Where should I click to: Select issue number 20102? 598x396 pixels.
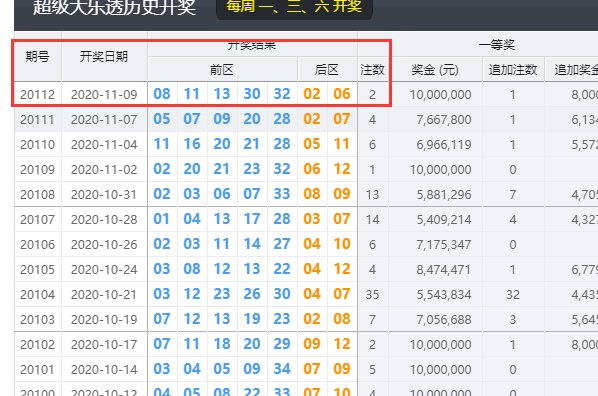tap(37, 344)
